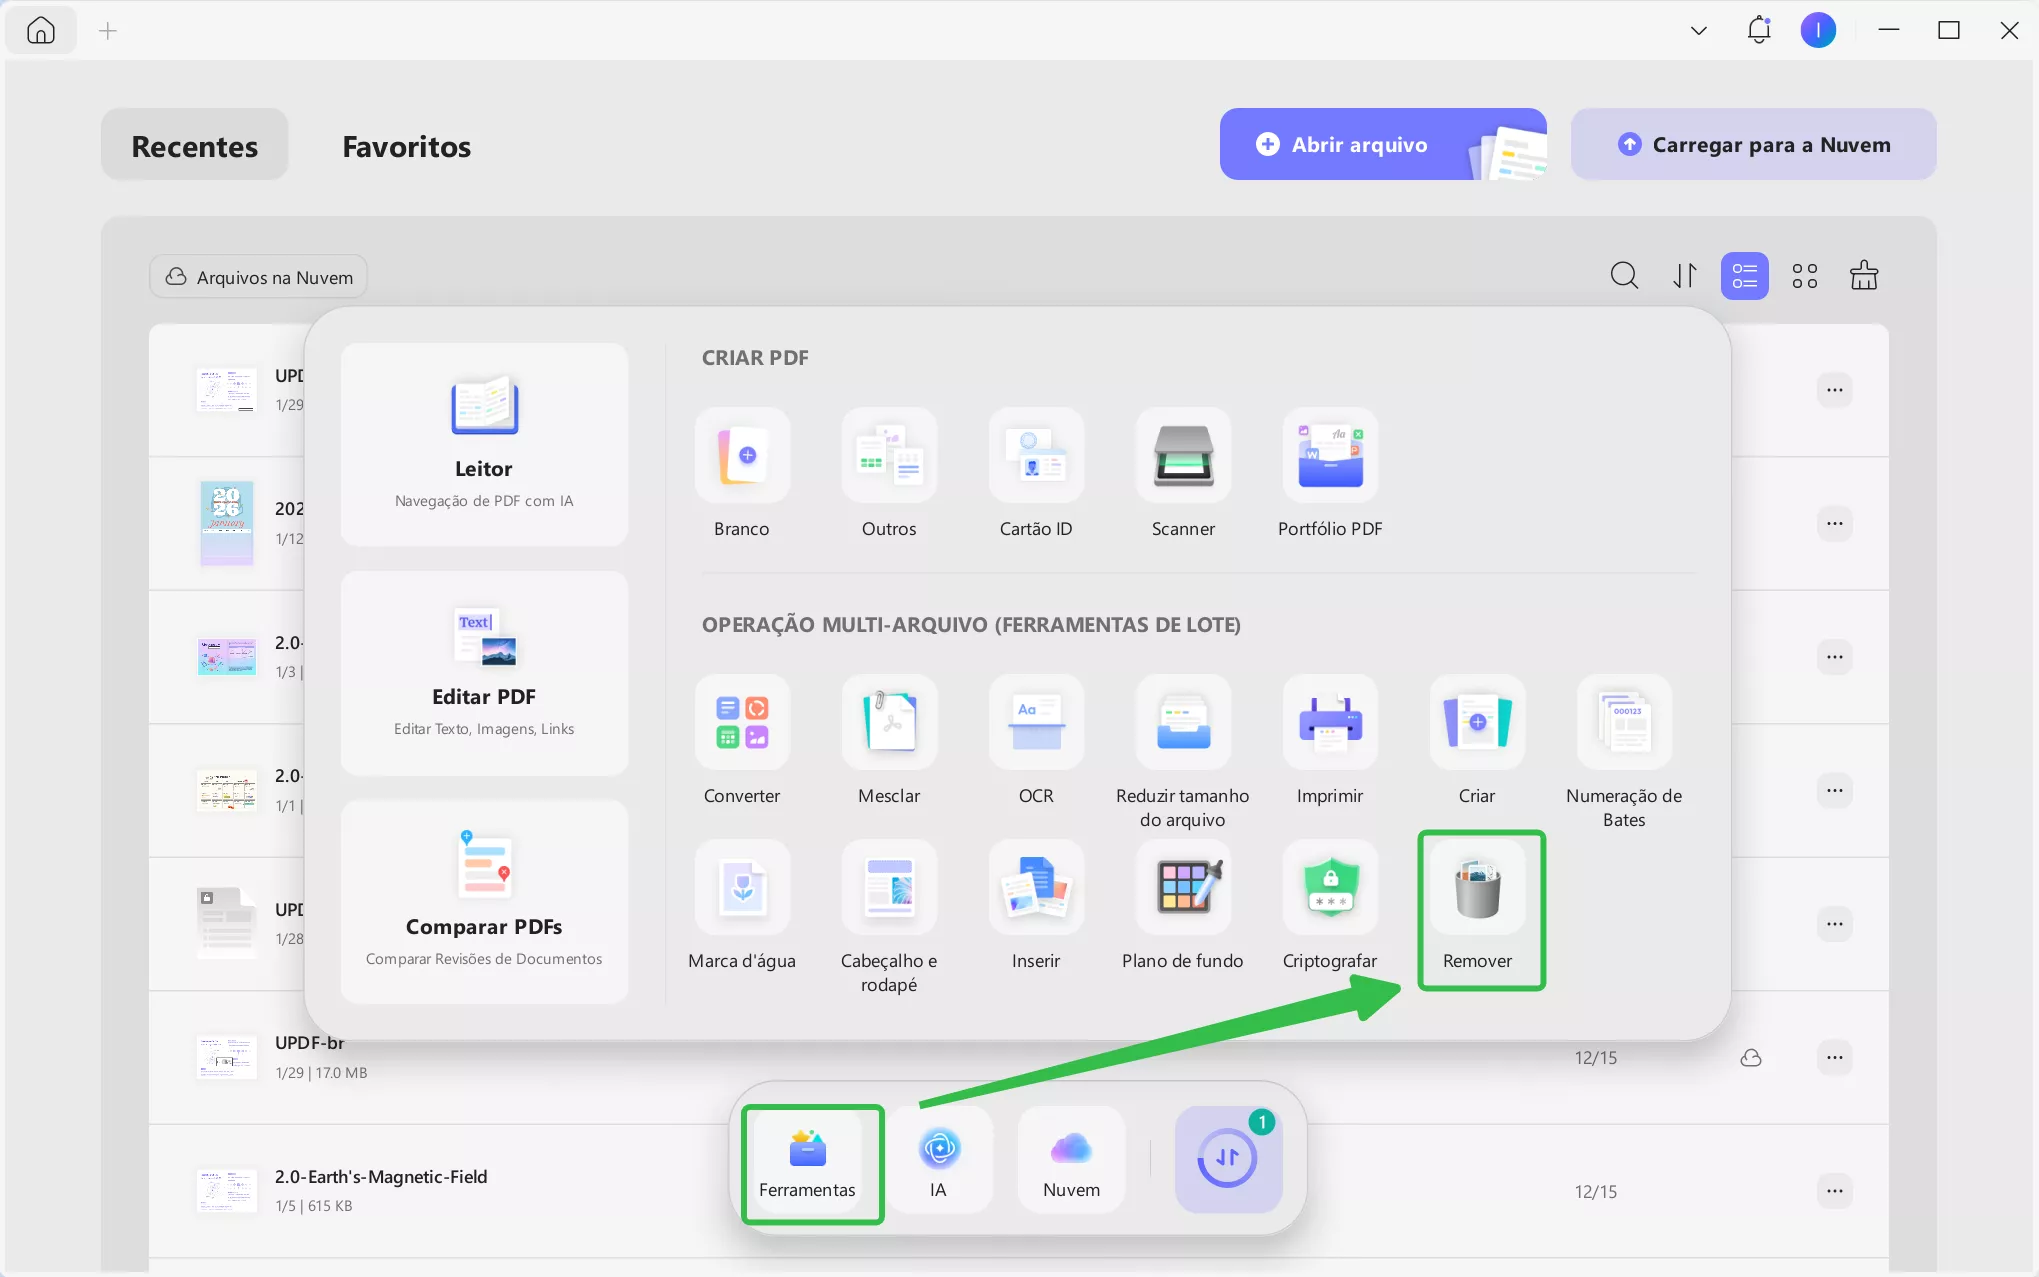Switch to list view layout
This screenshot has width=2039, height=1277.
(1744, 276)
